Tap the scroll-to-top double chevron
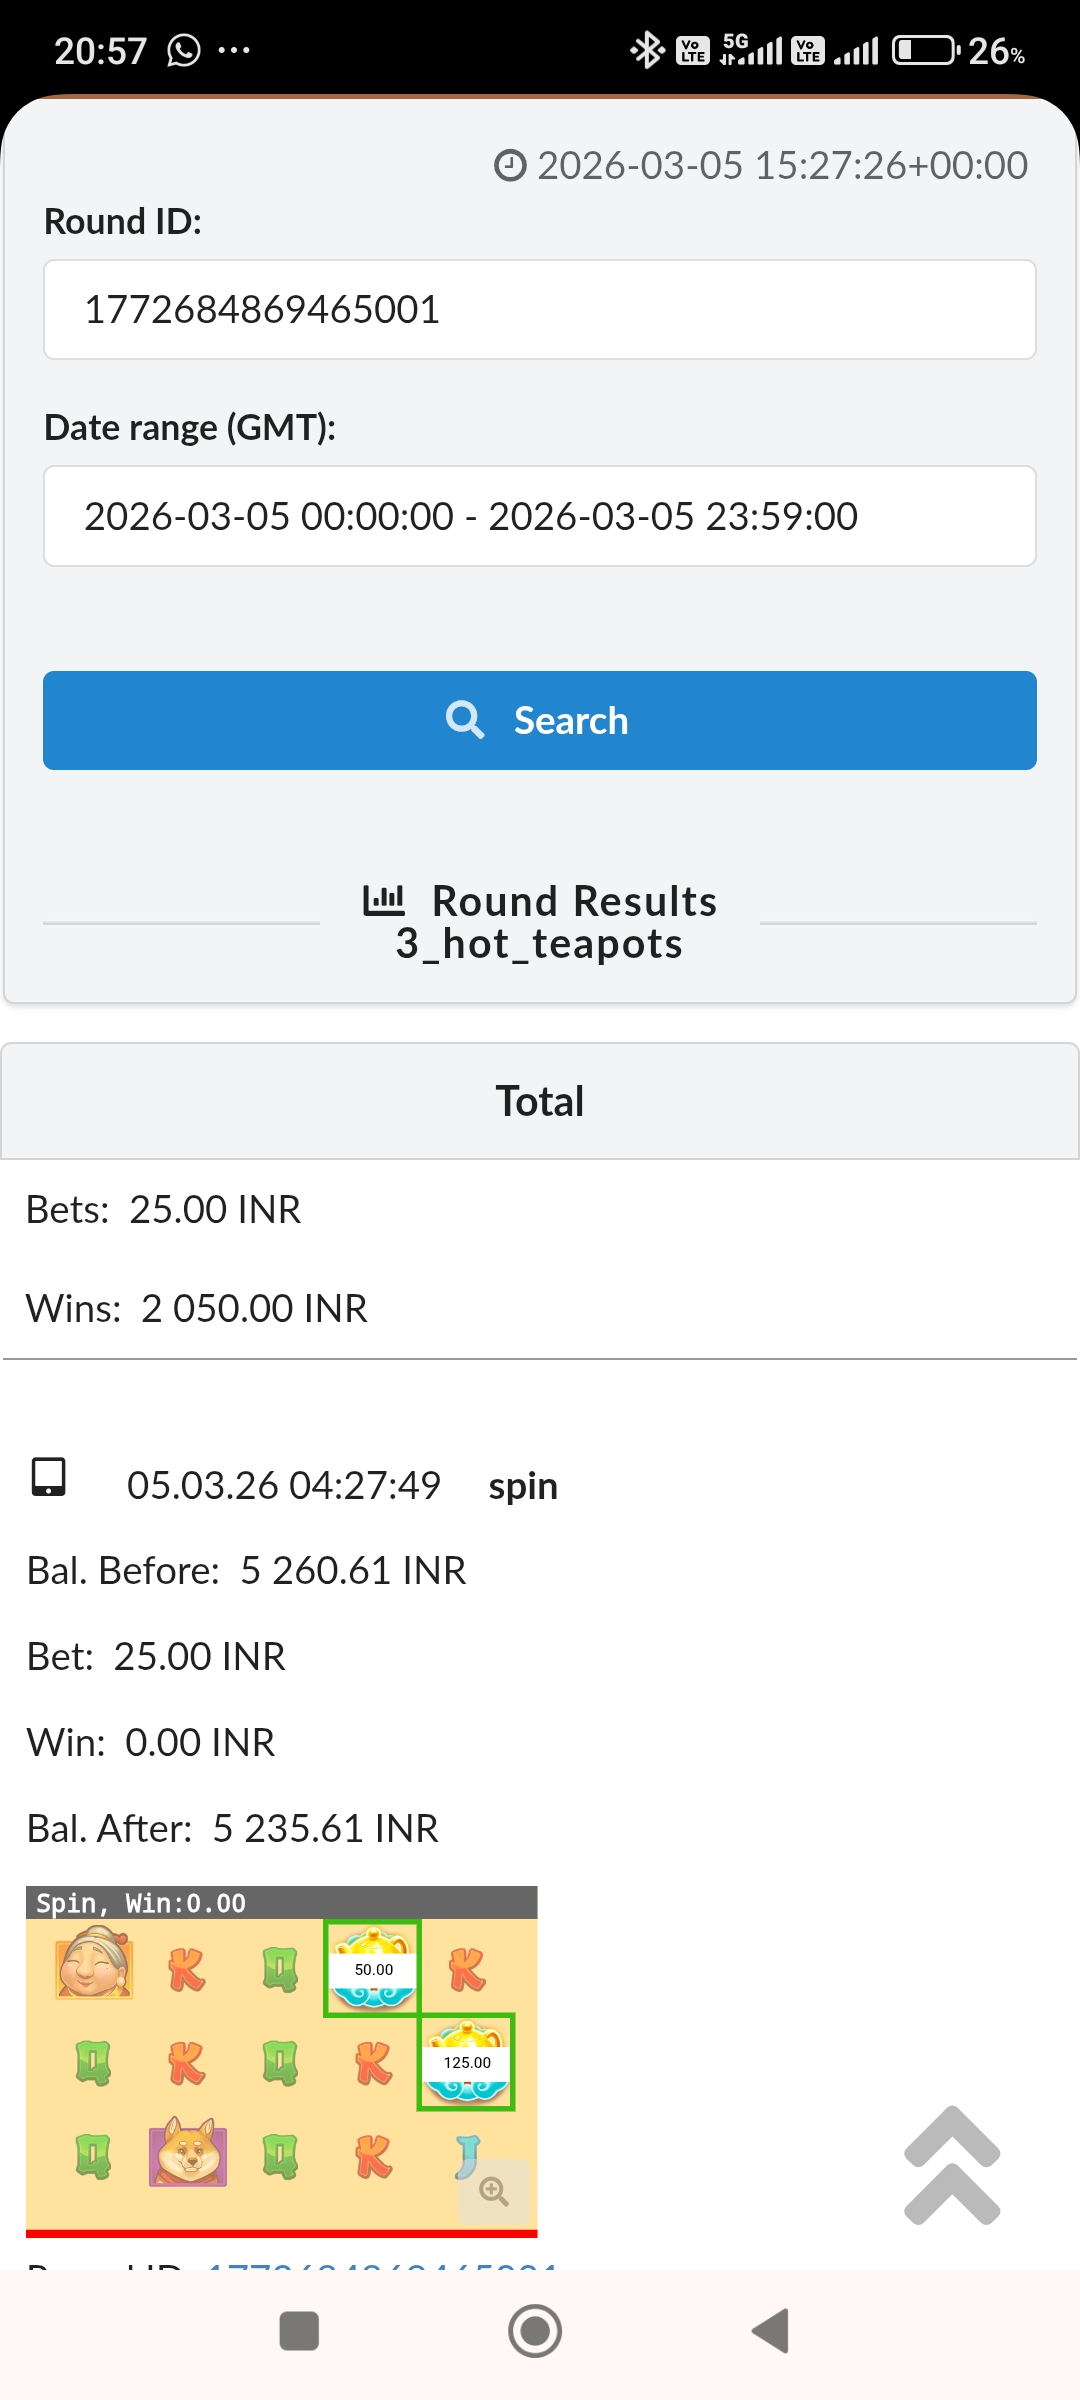This screenshot has width=1080, height=2400. [952, 2165]
